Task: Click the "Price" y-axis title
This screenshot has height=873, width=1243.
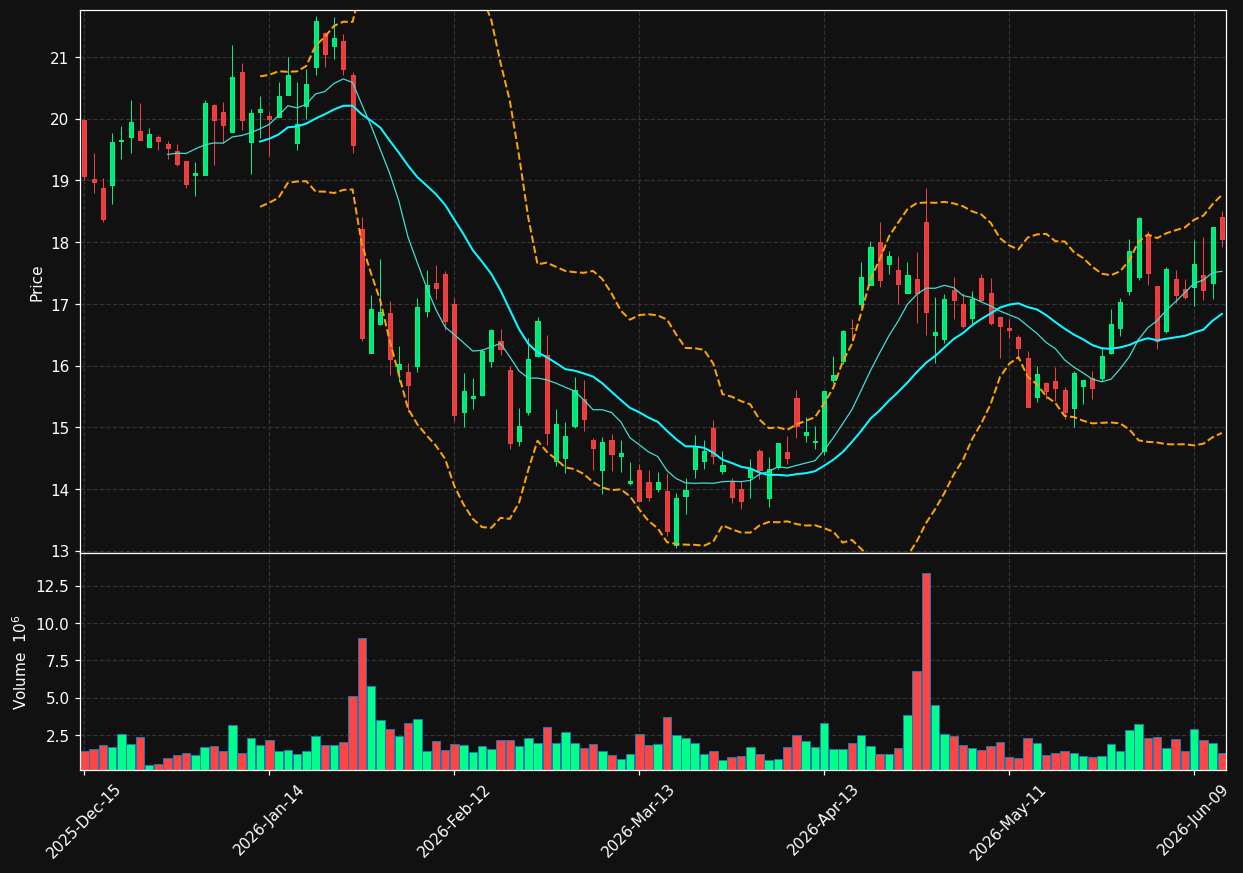Action: [37, 283]
